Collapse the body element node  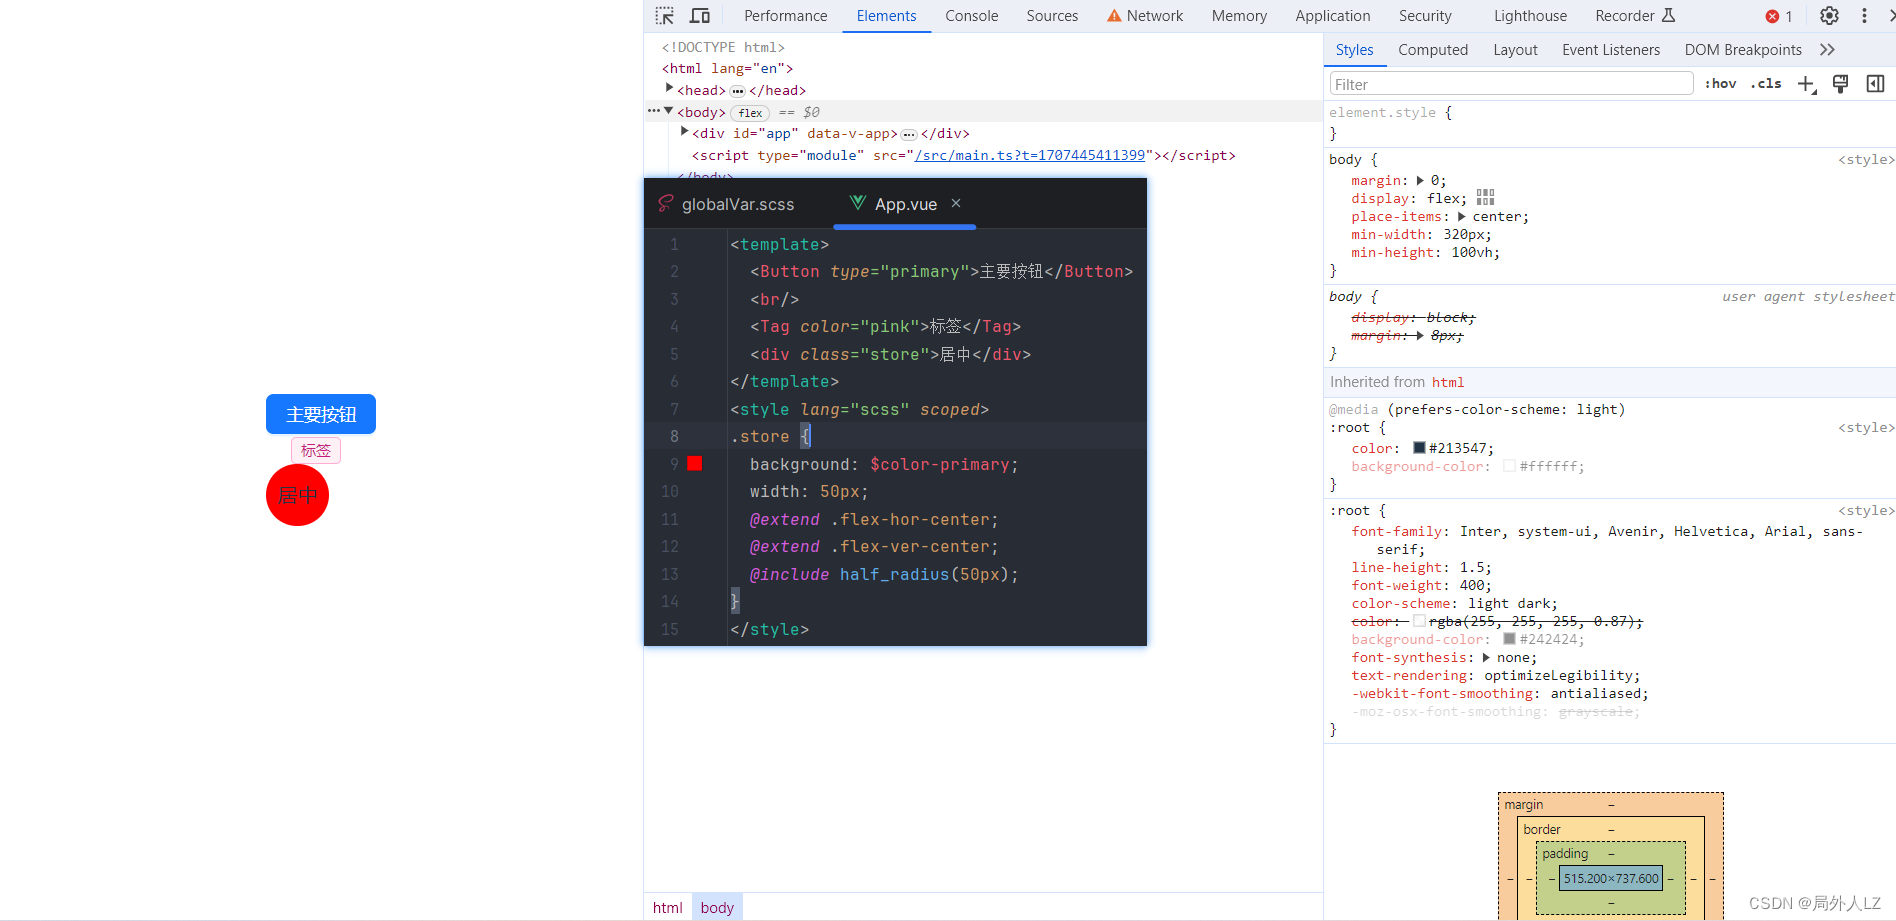(x=669, y=111)
